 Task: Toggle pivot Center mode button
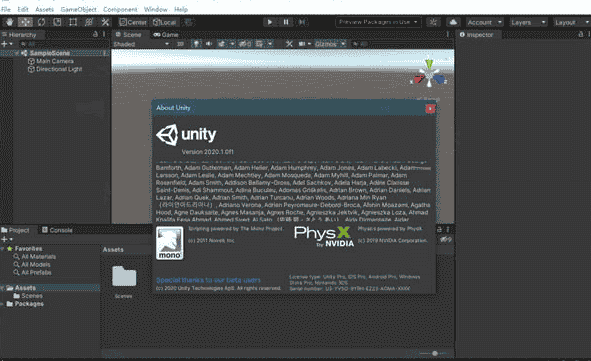(x=133, y=22)
